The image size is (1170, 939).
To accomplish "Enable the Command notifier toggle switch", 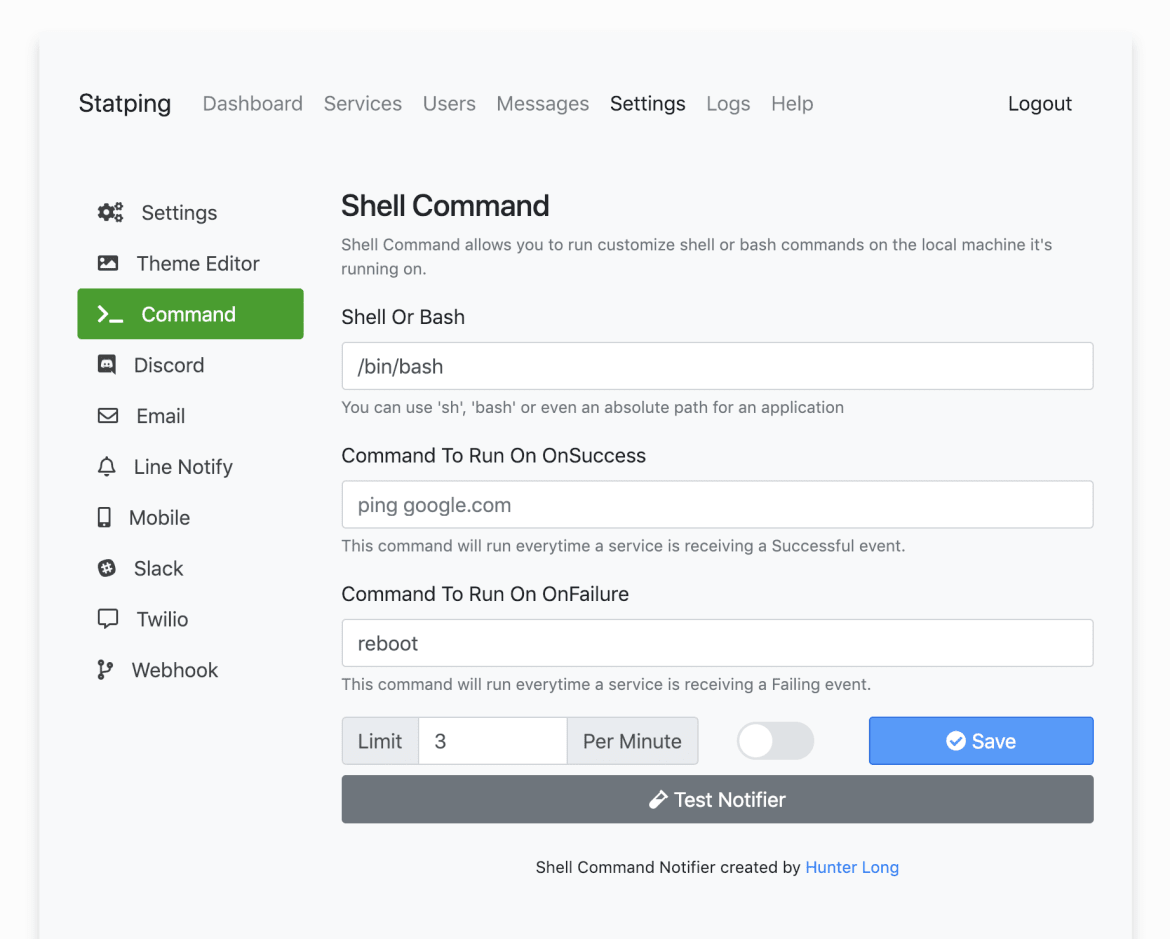I will tap(775, 741).
